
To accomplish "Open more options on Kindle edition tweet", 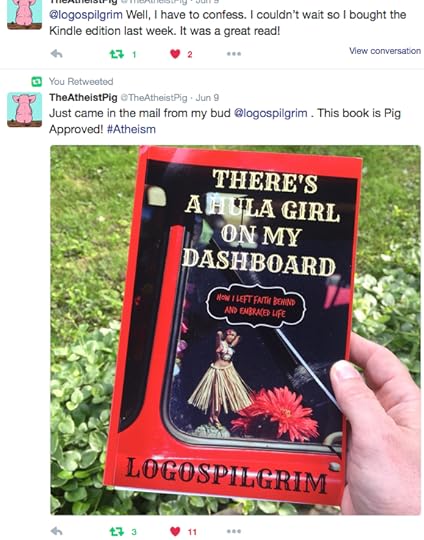I will coord(234,54).
